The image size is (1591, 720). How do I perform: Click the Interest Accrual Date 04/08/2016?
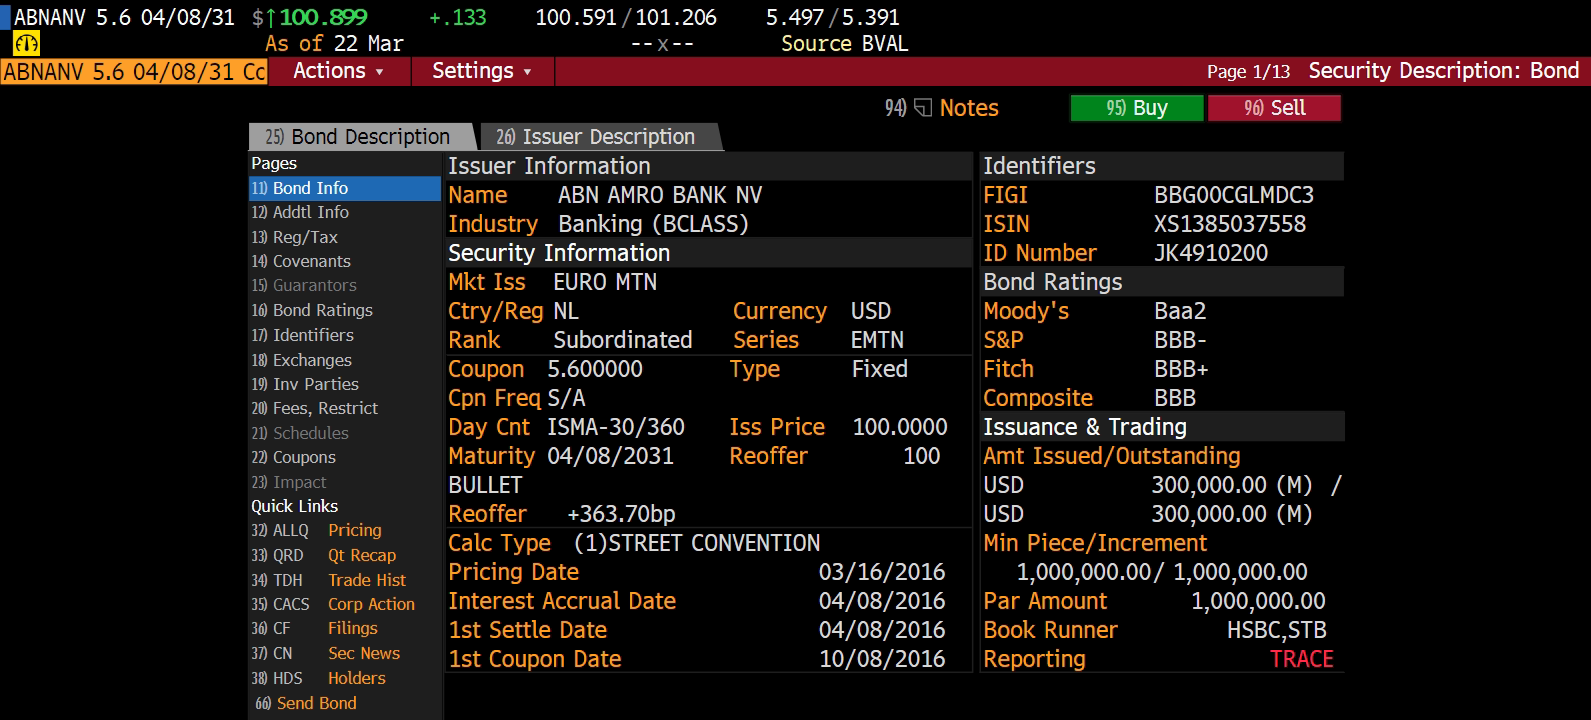click(x=882, y=601)
